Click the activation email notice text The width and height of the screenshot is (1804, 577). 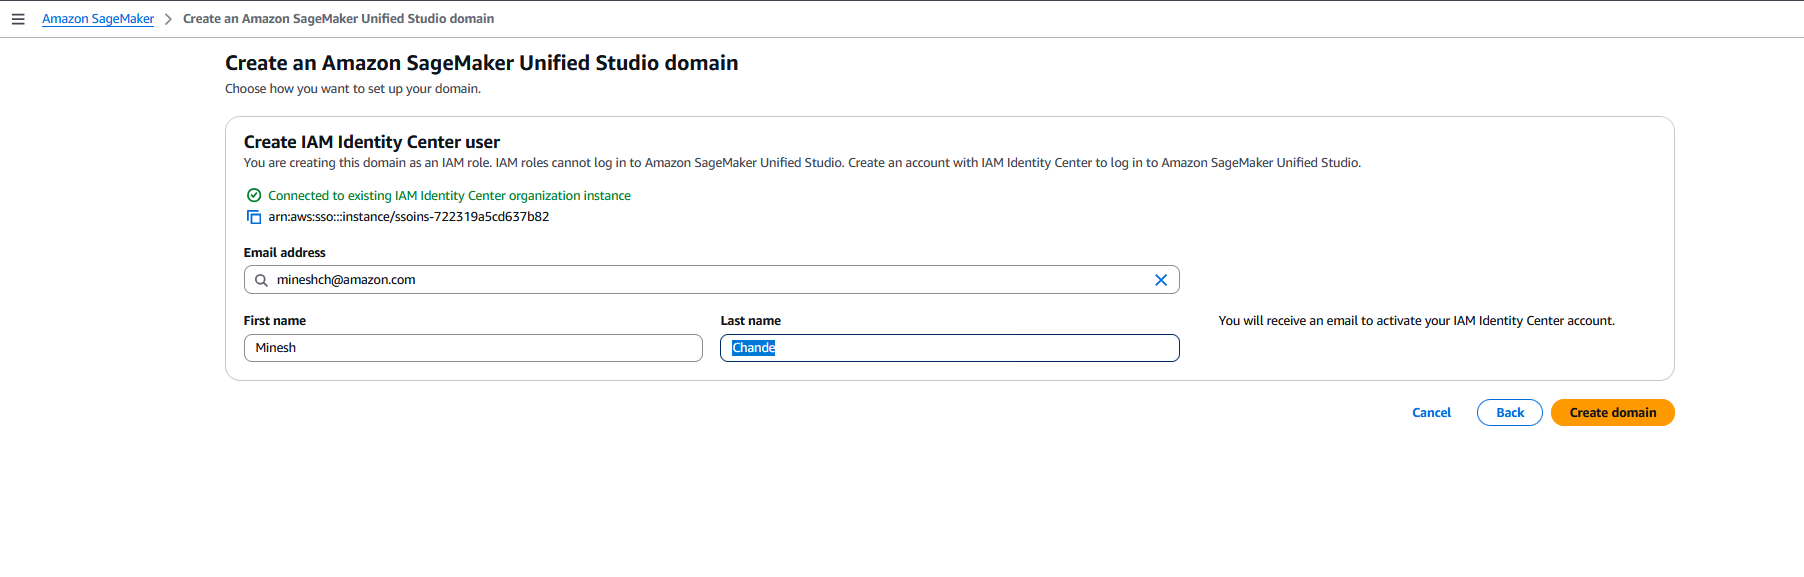point(1416,321)
